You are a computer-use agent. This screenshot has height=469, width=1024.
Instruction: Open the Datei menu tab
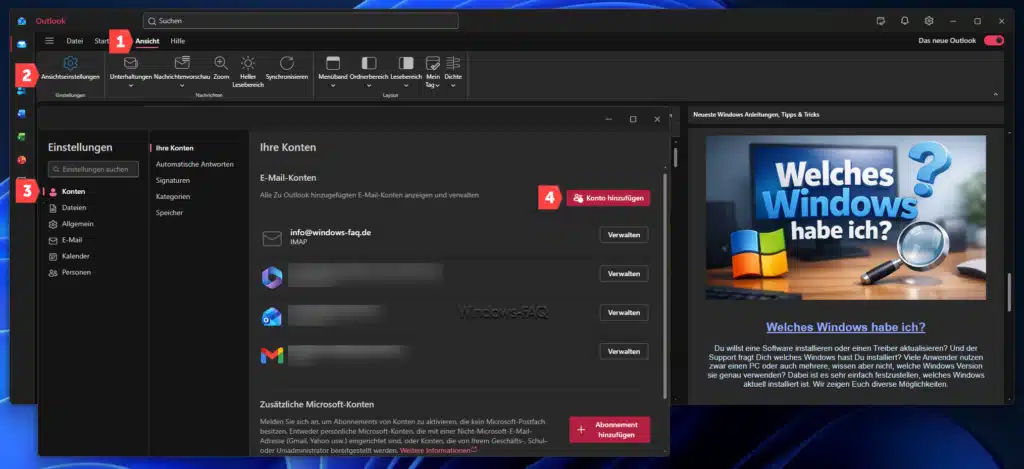[75, 41]
